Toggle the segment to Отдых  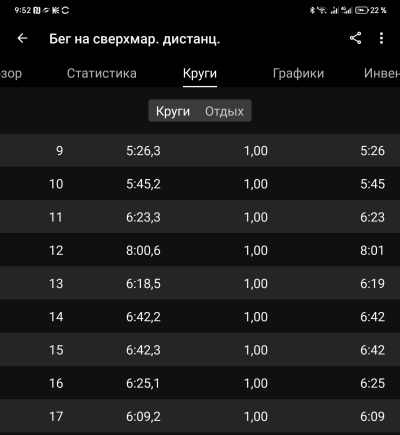coord(224,111)
